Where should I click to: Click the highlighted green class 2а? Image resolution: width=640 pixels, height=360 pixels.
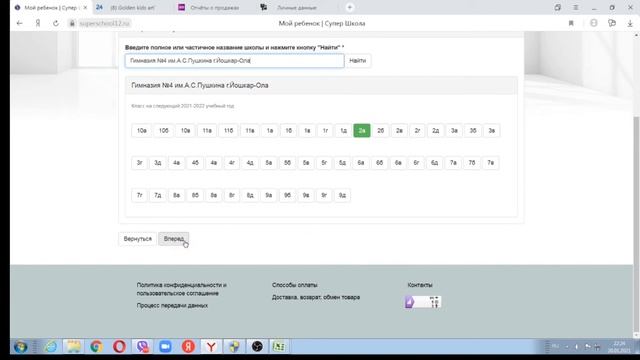(x=362, y=131)
